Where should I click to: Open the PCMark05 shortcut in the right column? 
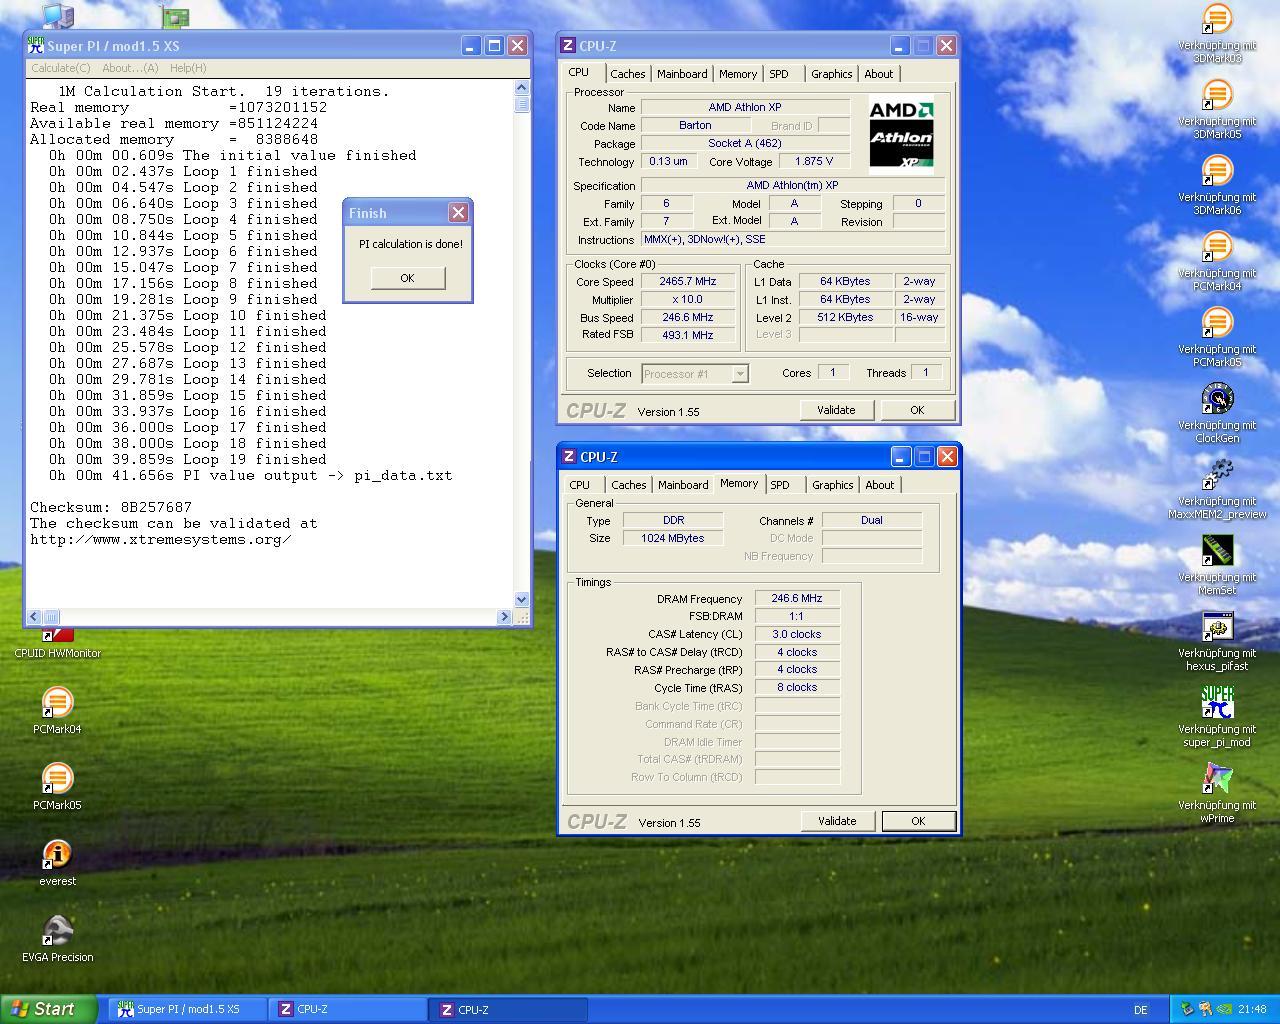(x=1216, y=338)
